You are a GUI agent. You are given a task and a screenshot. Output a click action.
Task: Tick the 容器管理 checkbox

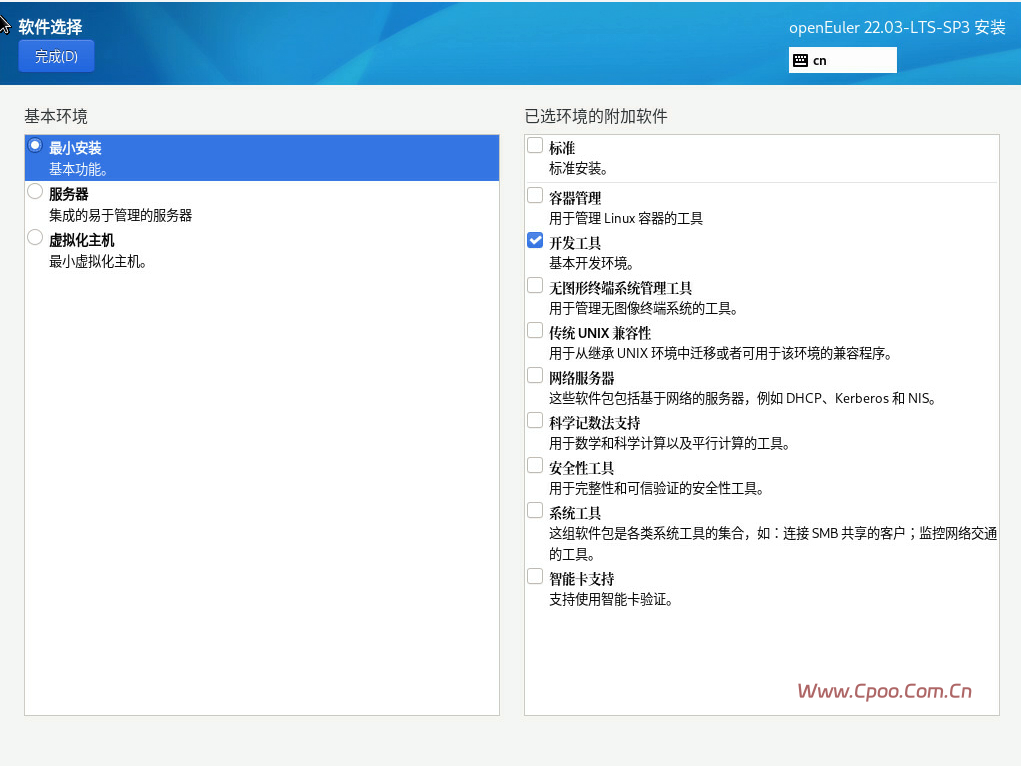[535, 195]
